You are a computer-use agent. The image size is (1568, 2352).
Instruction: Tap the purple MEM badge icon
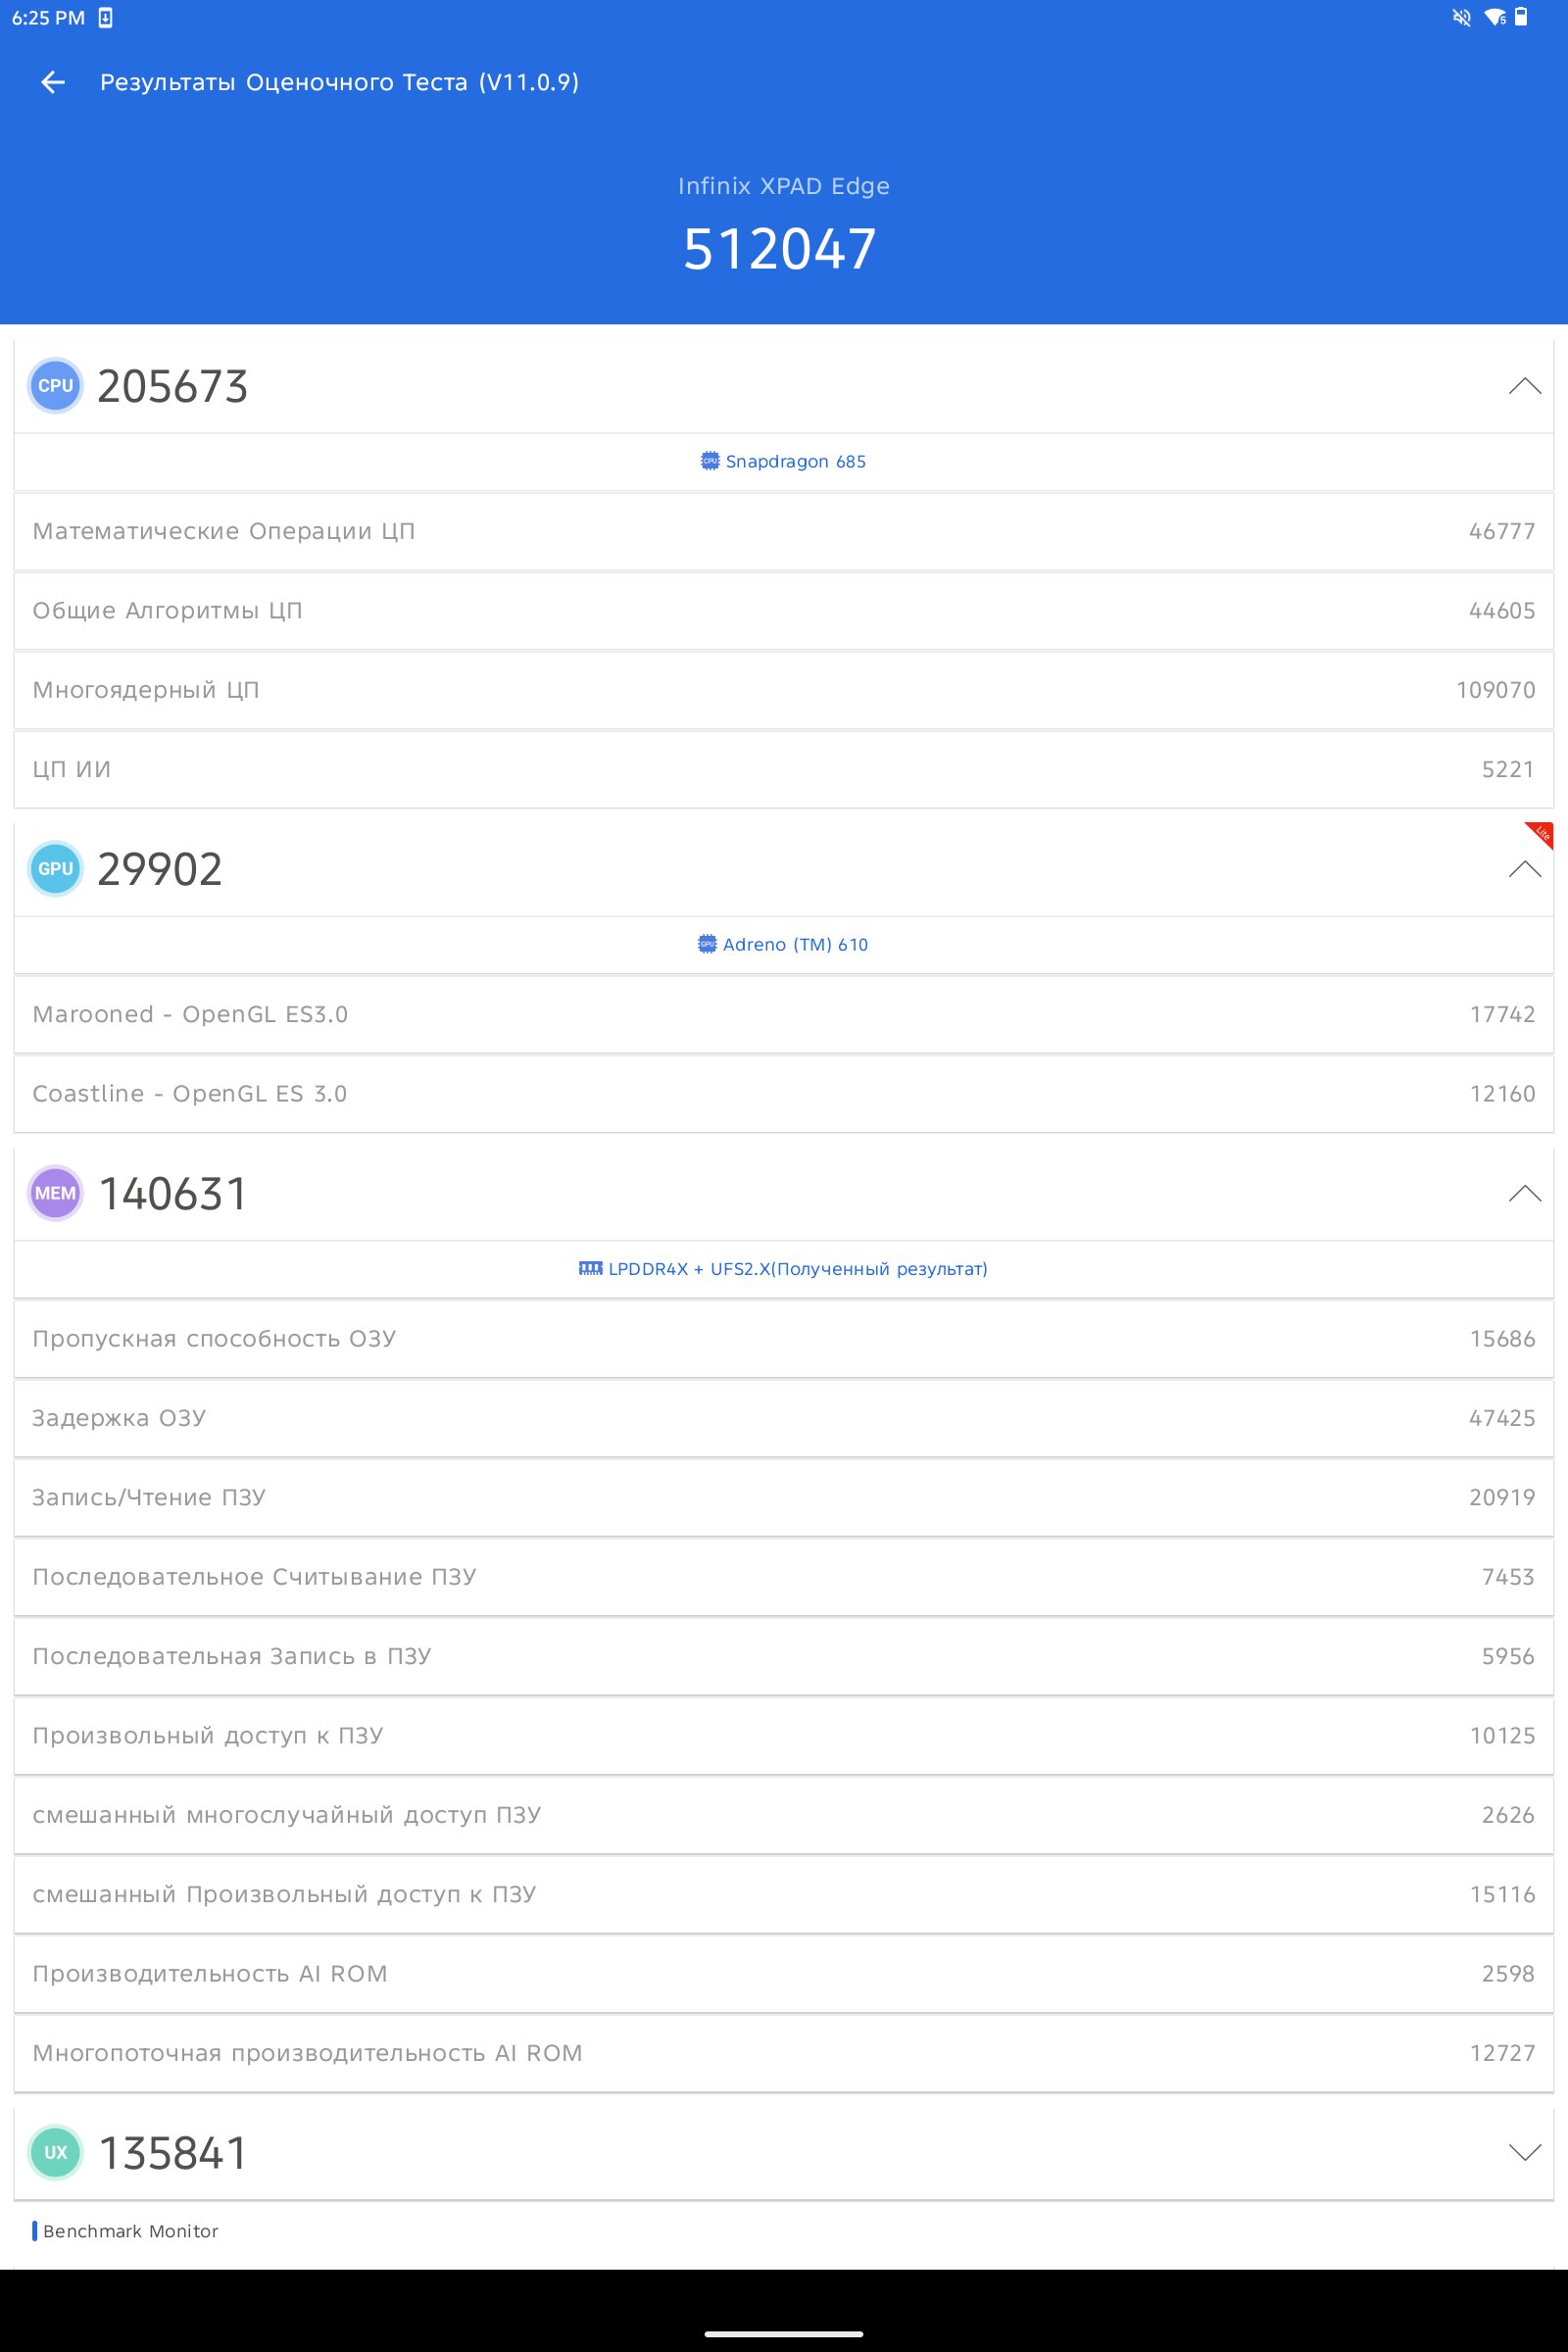click(55, 1193)
